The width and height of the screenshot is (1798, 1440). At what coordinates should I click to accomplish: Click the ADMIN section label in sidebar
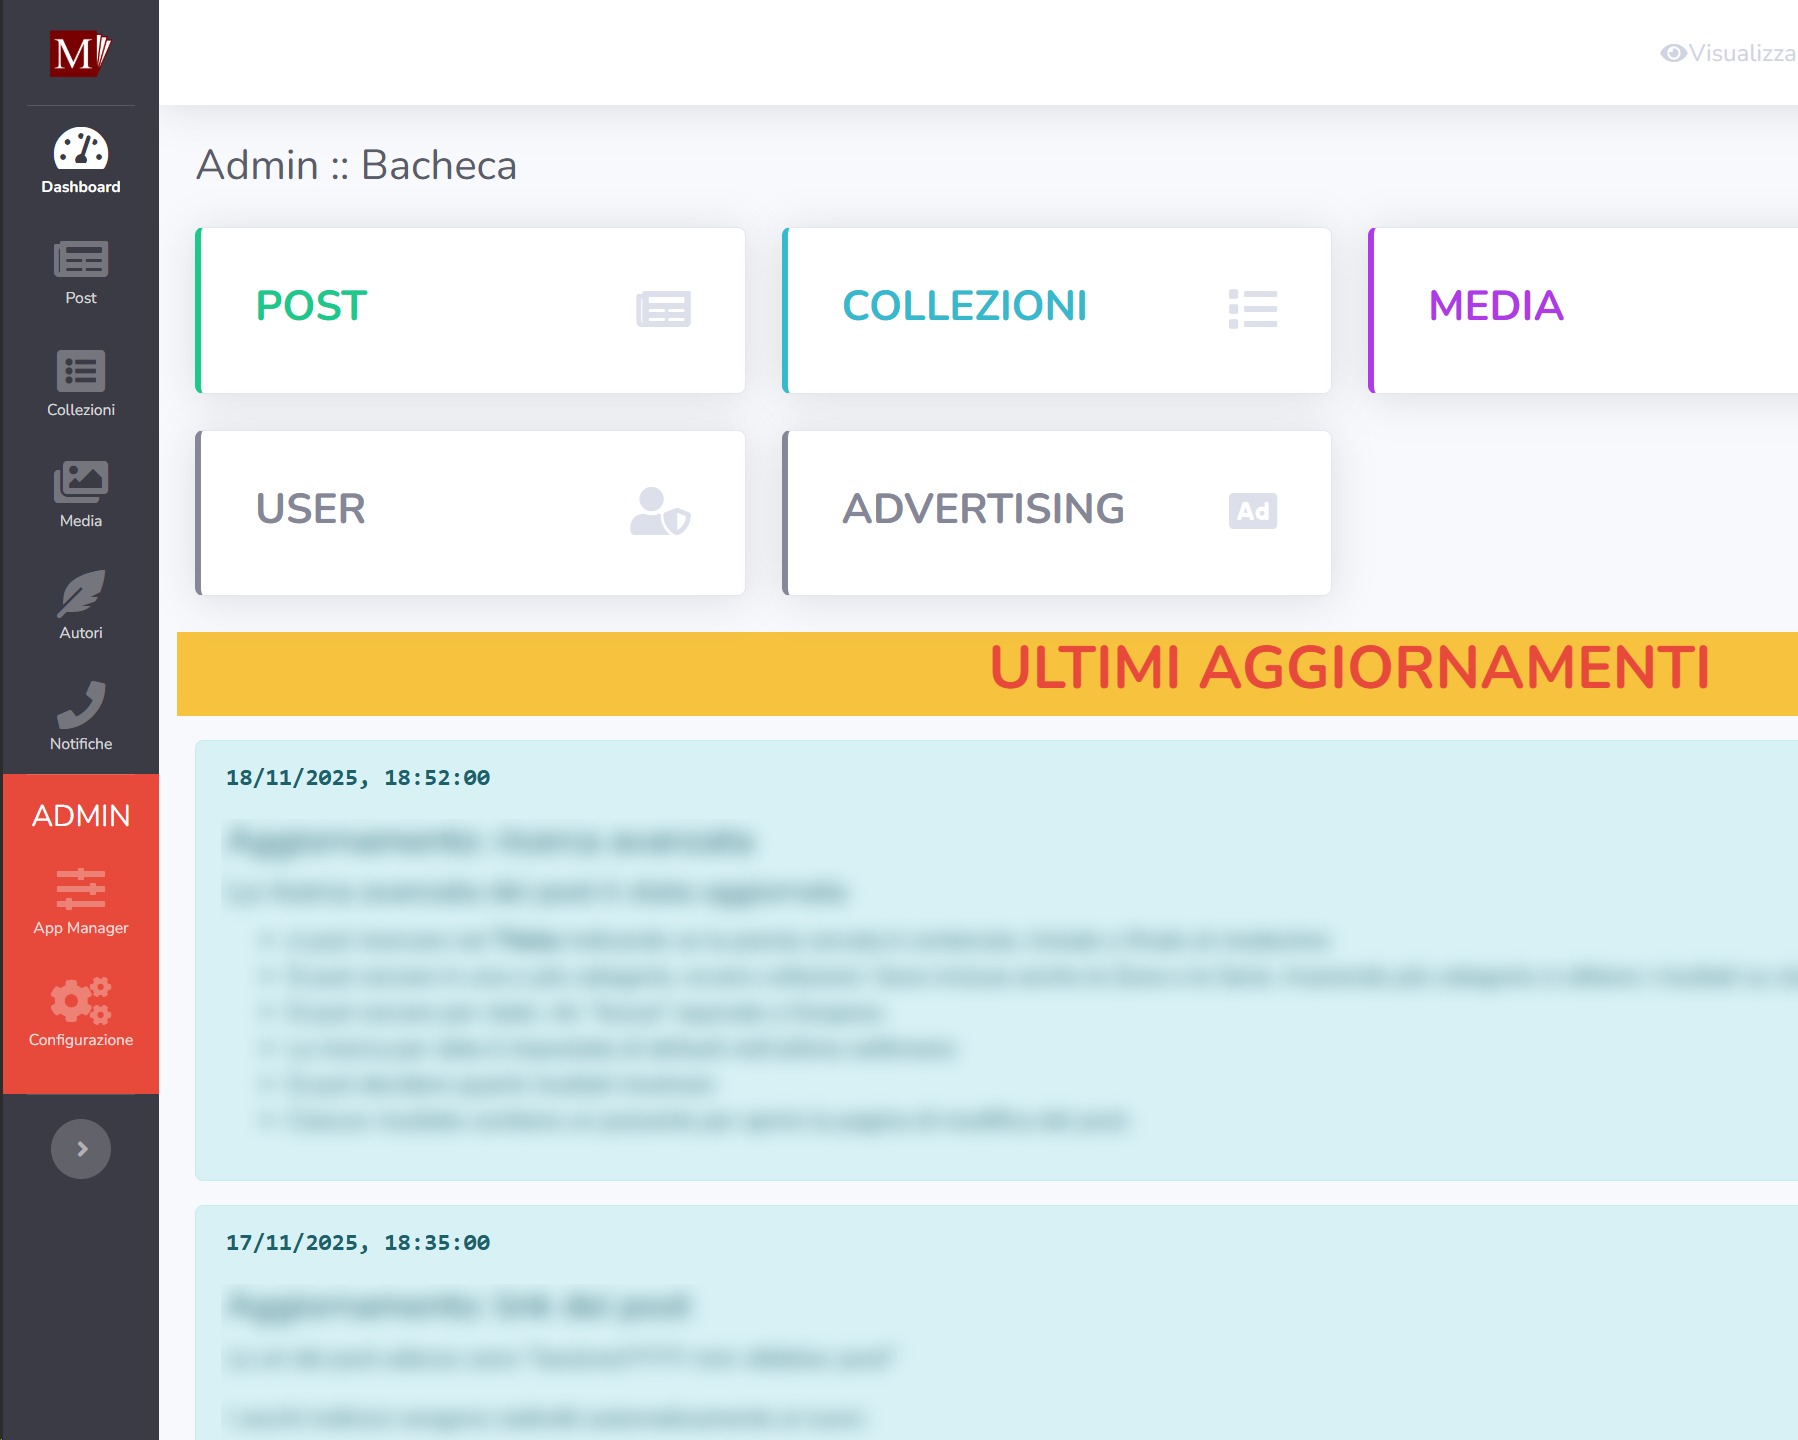81,816
